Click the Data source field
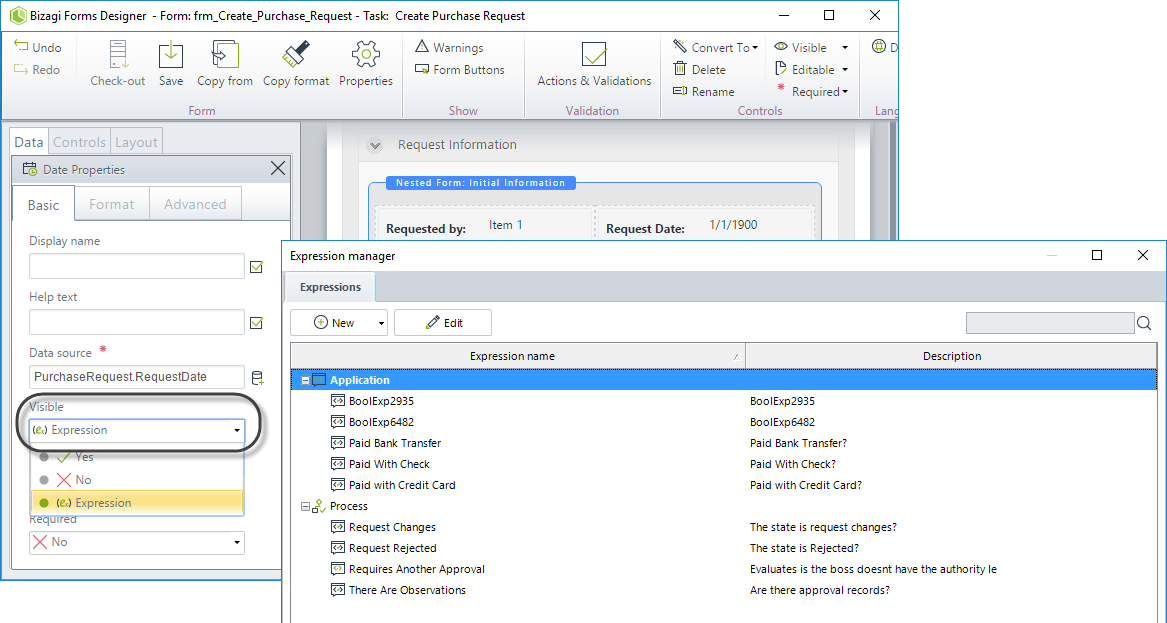 (137, 377)
